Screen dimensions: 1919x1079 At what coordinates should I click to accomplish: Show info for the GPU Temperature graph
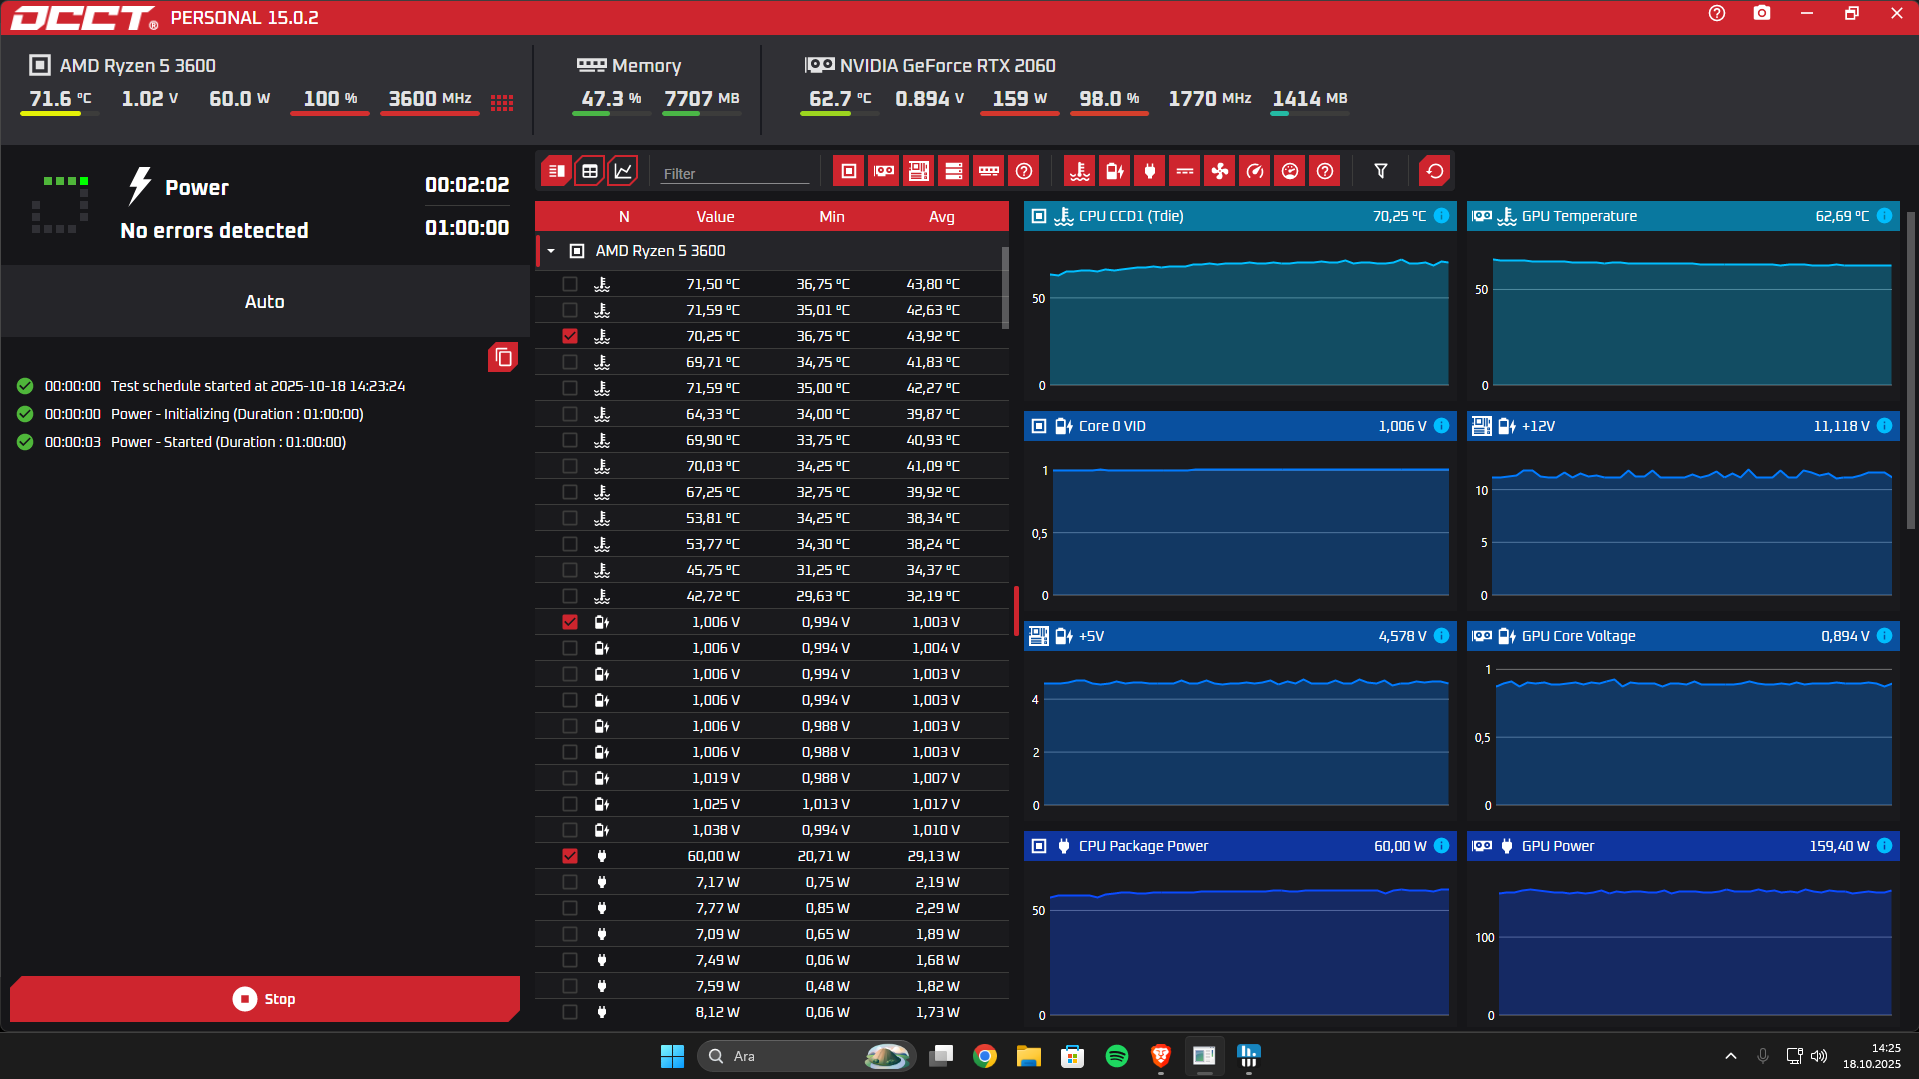coord(1885,216)
